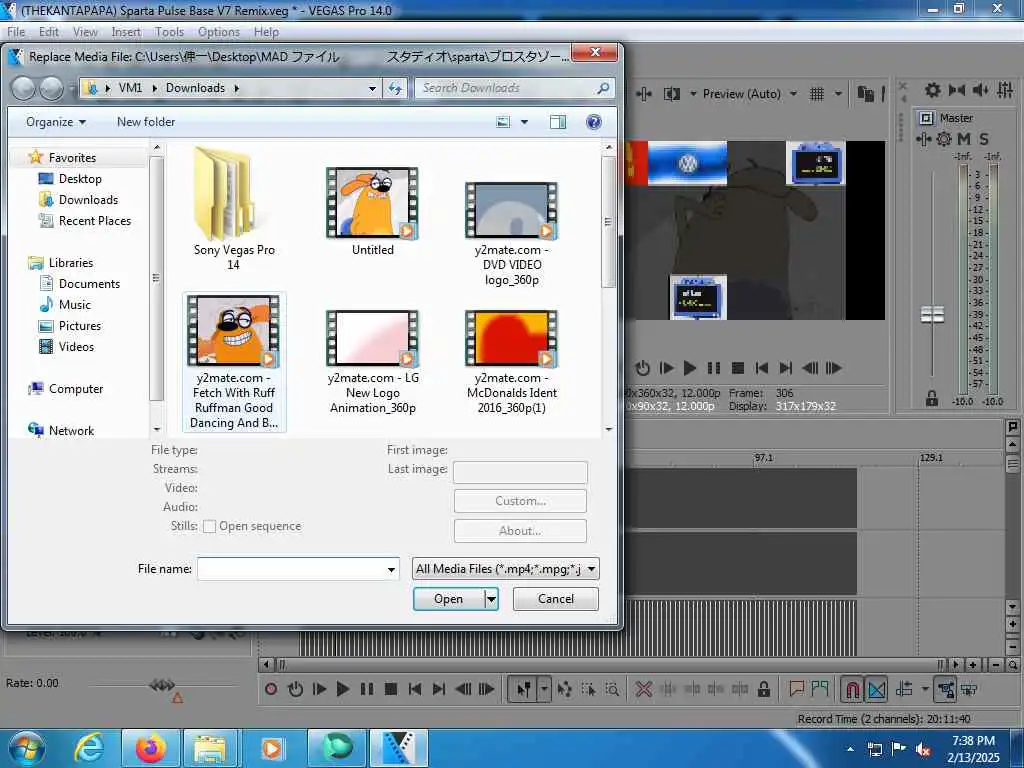Click the red X Delete icon
The image size is (1024, 768).
coord(644,689)
